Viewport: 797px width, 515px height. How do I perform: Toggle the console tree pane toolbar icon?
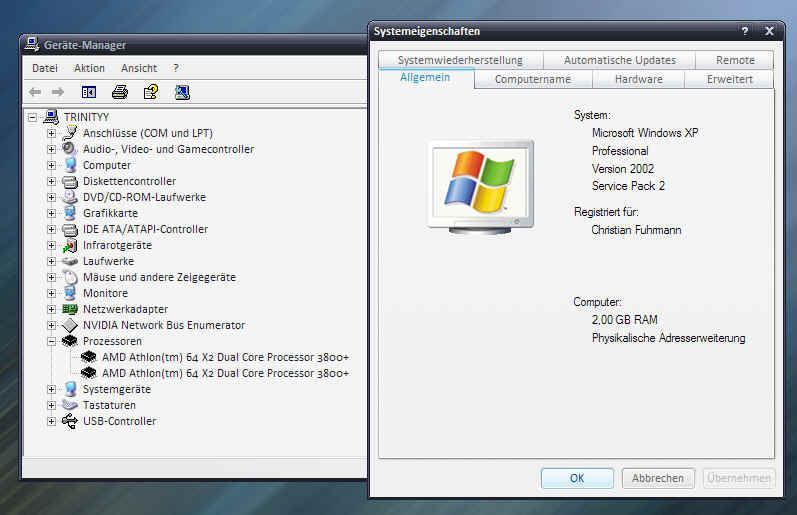(88, 92)
